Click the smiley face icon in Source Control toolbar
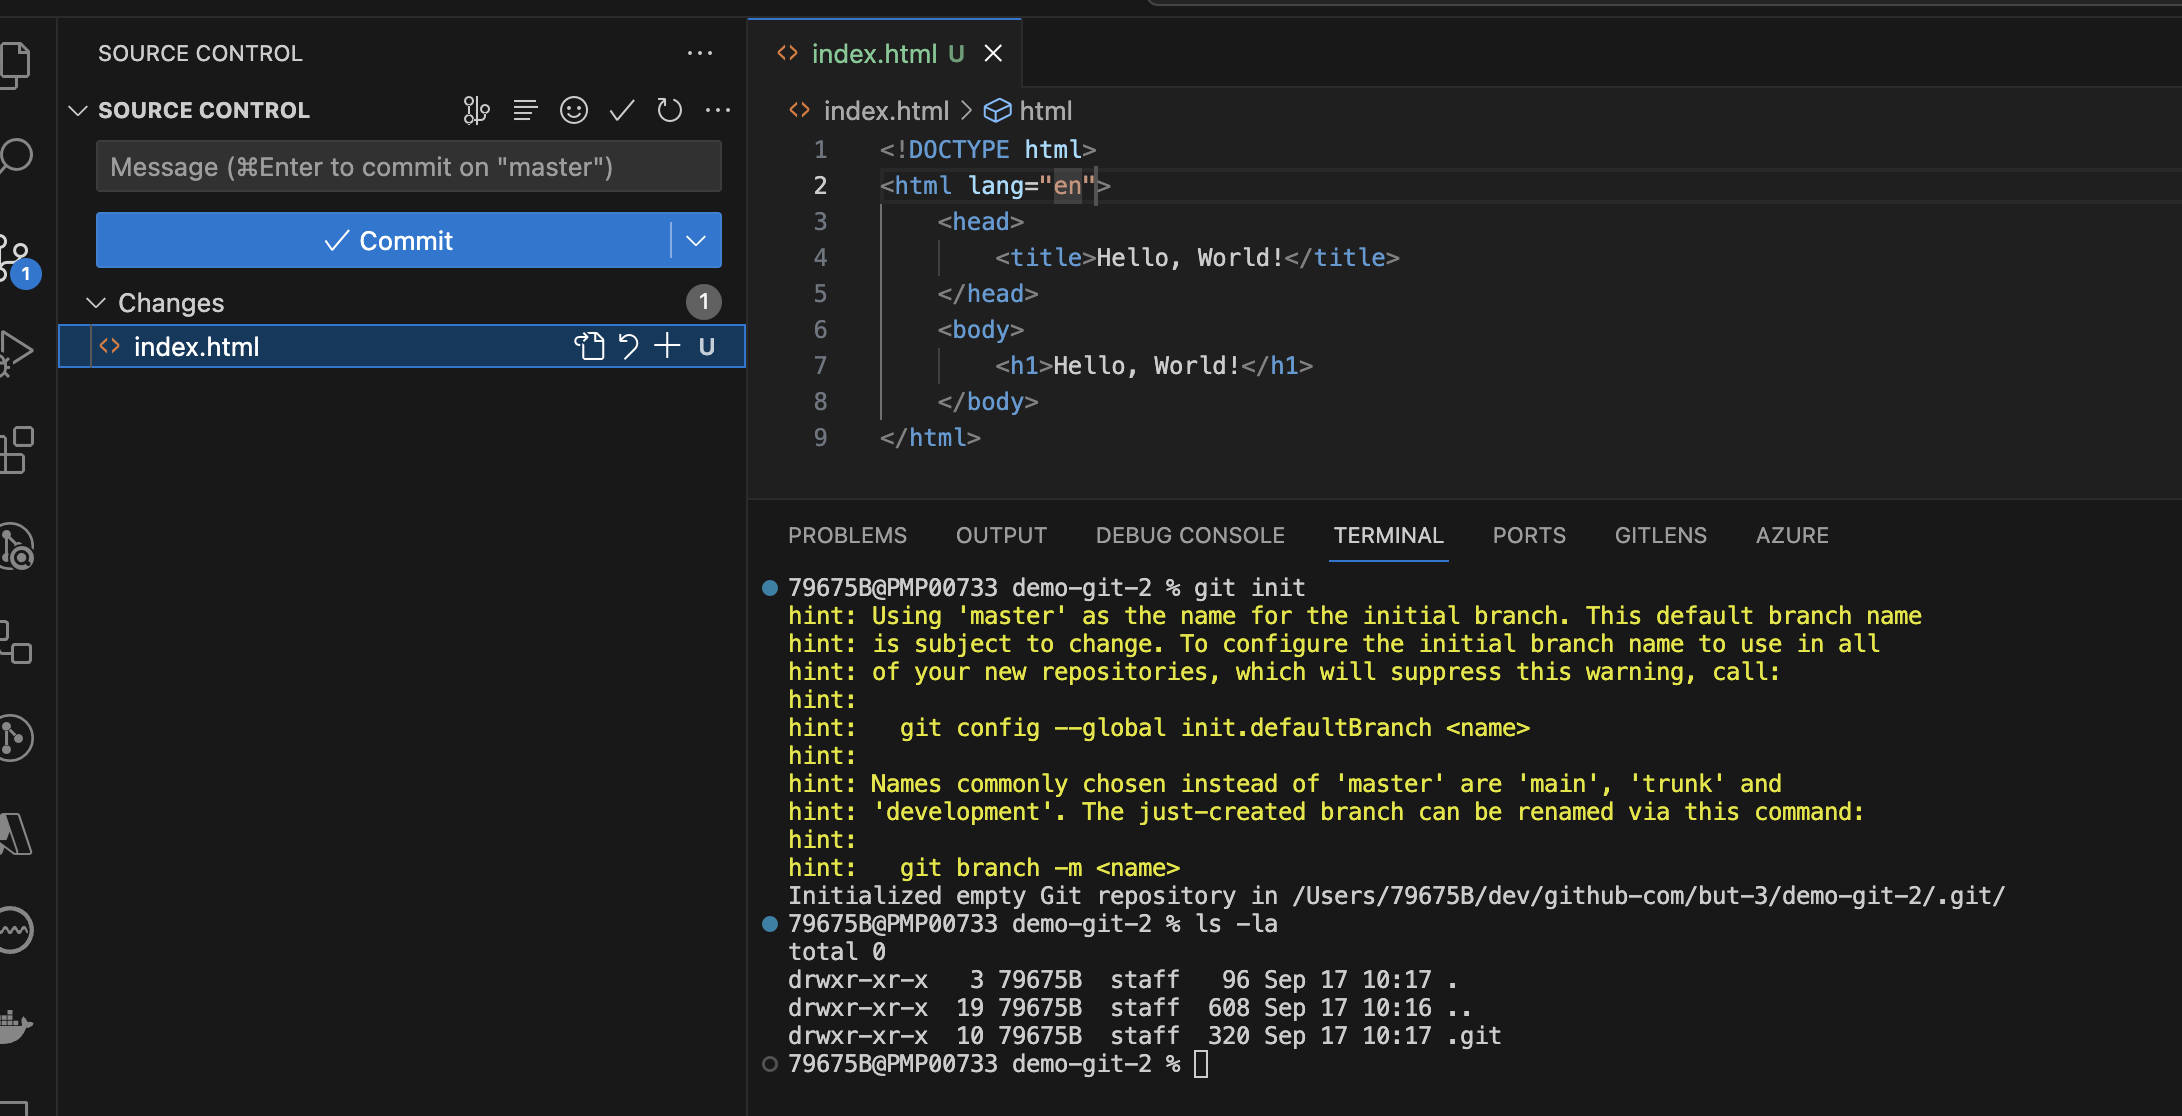This screenshot has height=1116, width=2182. (574, 110)
